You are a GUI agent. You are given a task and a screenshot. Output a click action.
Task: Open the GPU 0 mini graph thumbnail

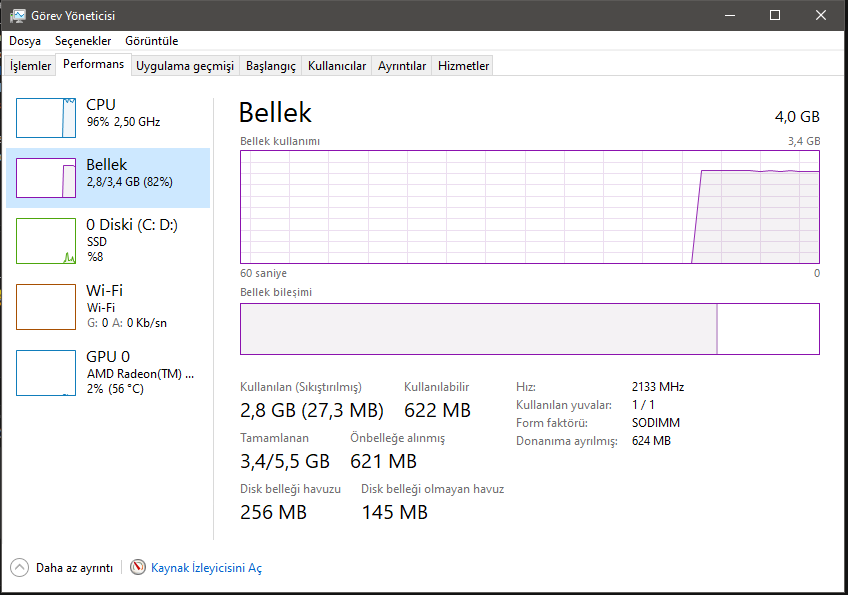46,373
